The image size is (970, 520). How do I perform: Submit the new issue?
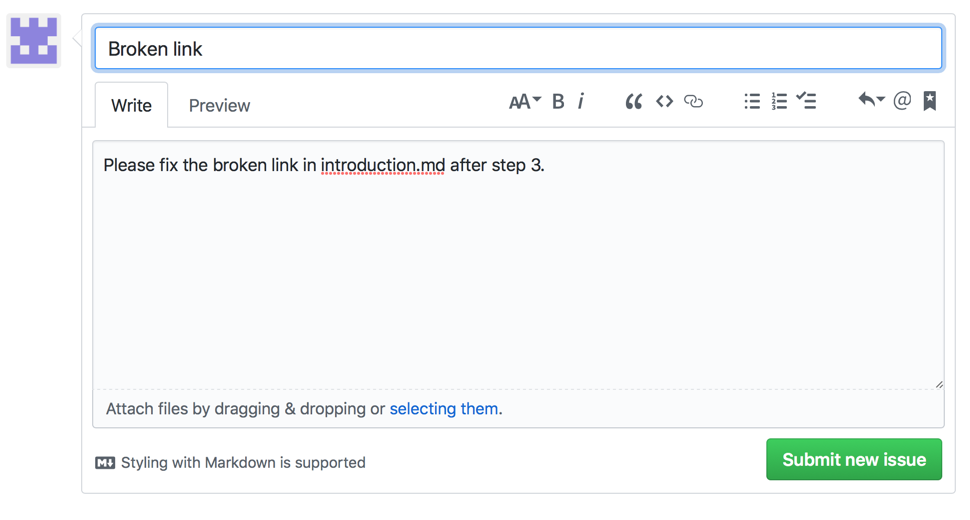click(x=853, y=460)
